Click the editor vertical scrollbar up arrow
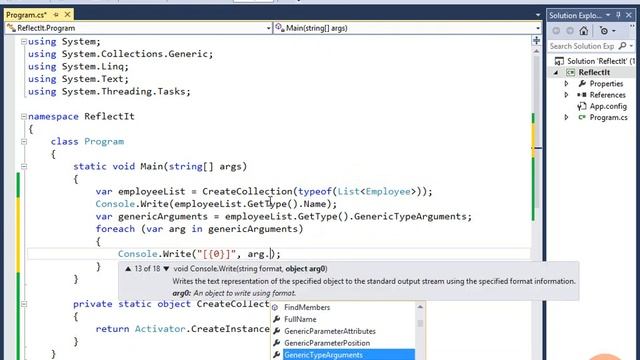Viewport: 640px width, 360px height. coord(536,52)
